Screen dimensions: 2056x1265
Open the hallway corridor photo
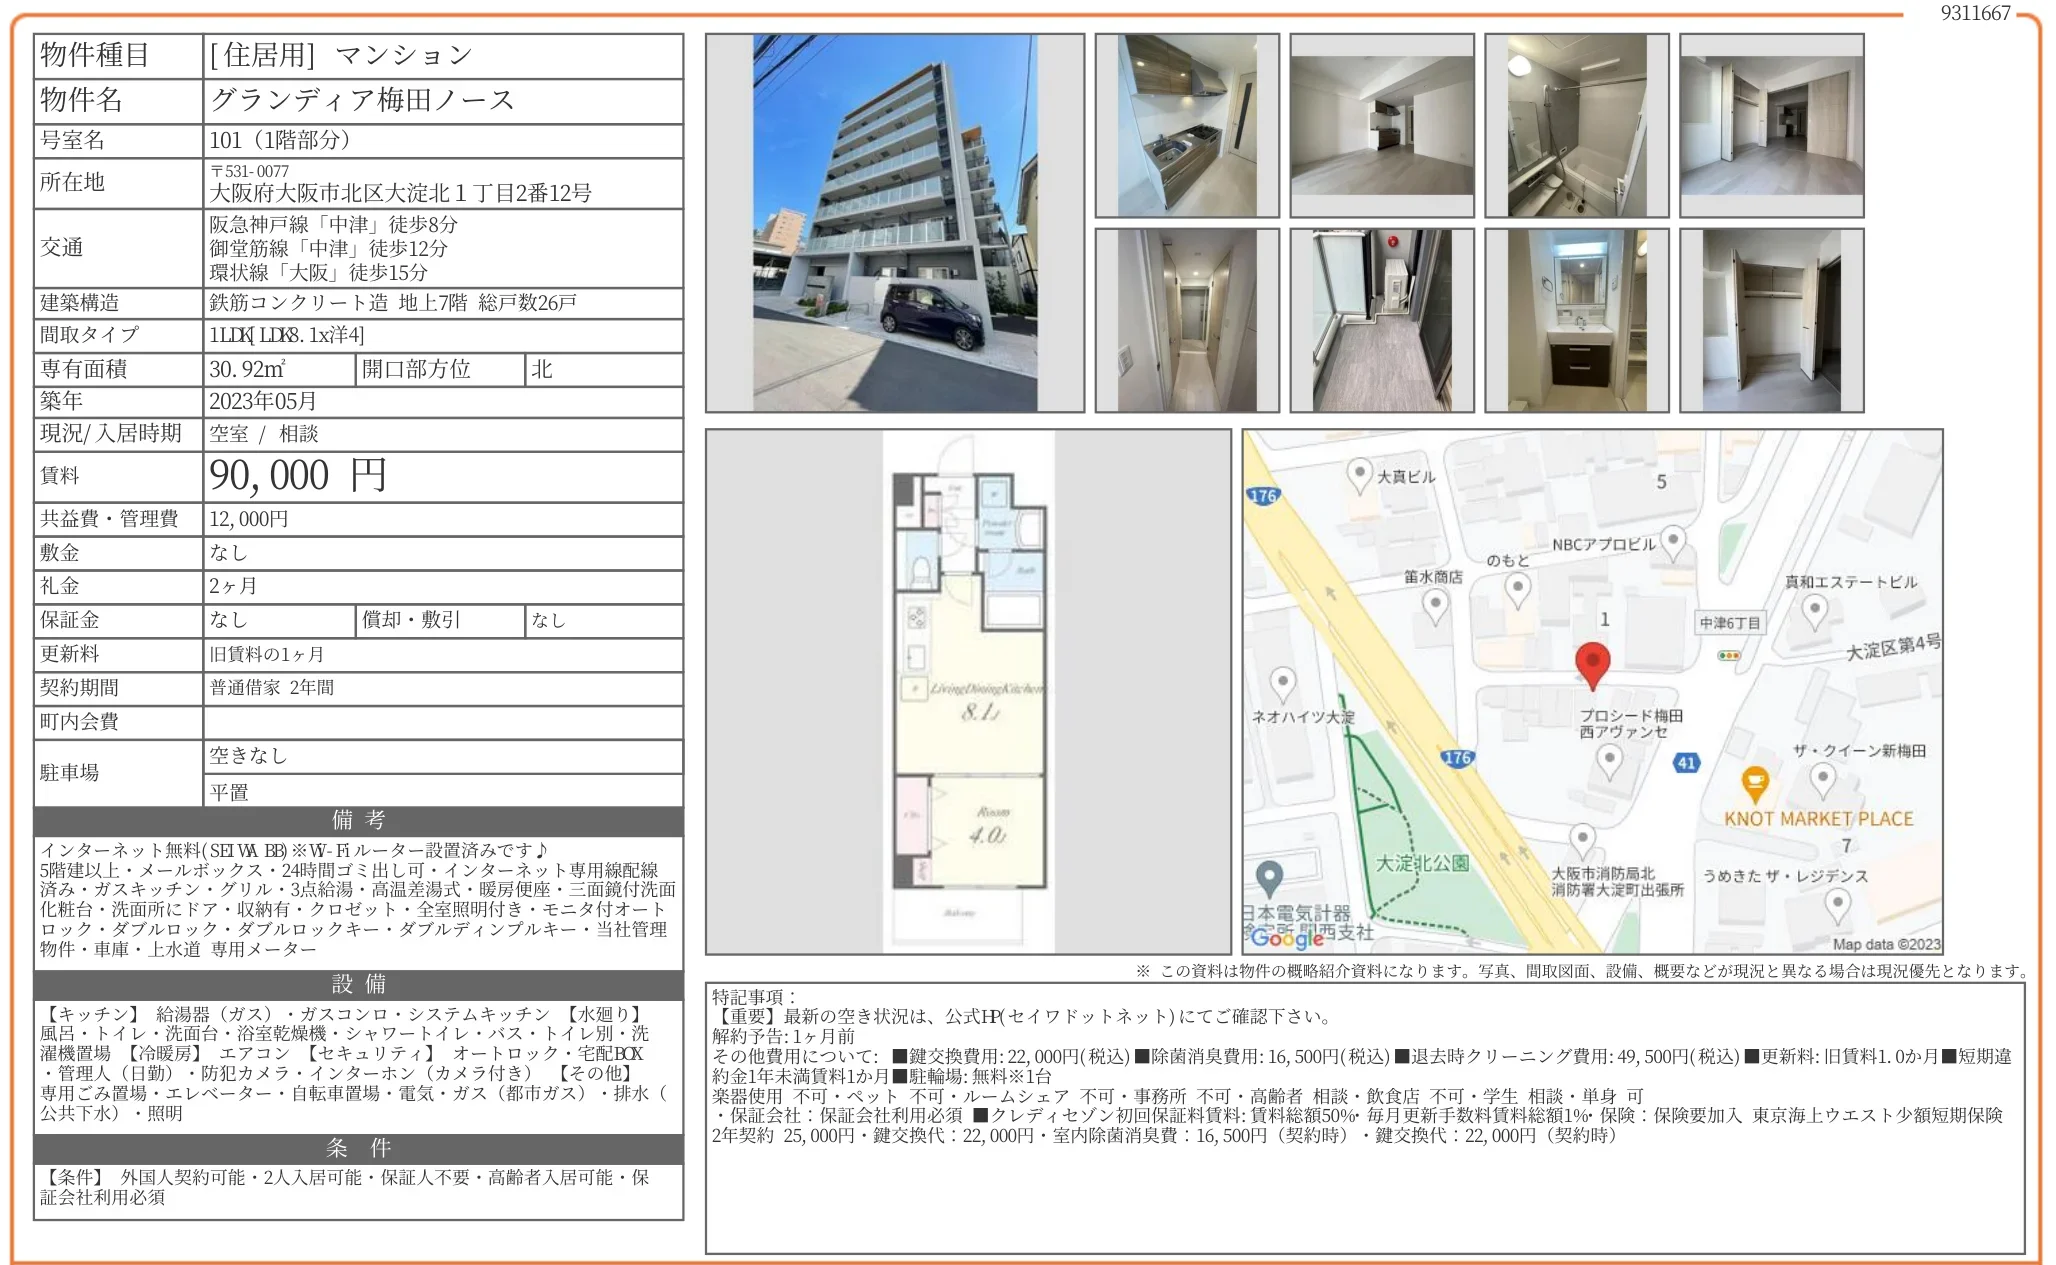[1187, 320]
